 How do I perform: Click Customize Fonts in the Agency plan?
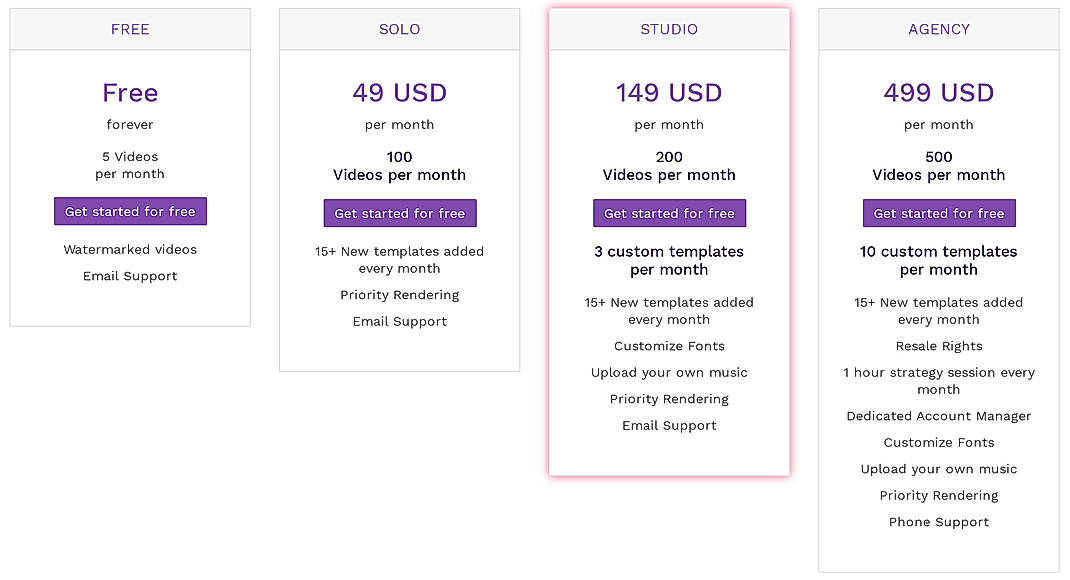coord(938,442)
